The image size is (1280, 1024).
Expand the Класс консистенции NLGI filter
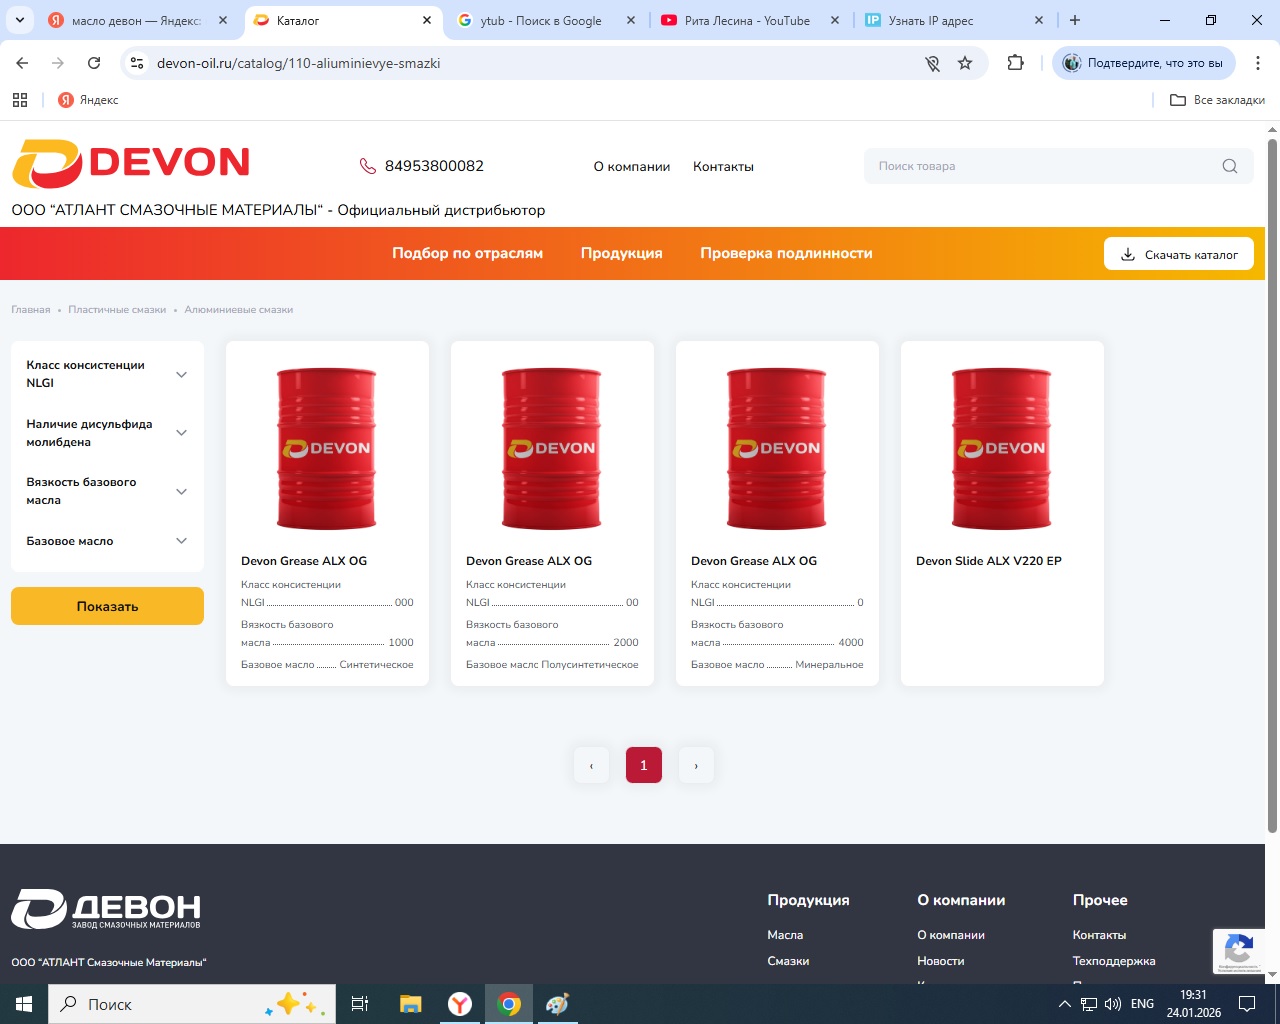point(107,374)
